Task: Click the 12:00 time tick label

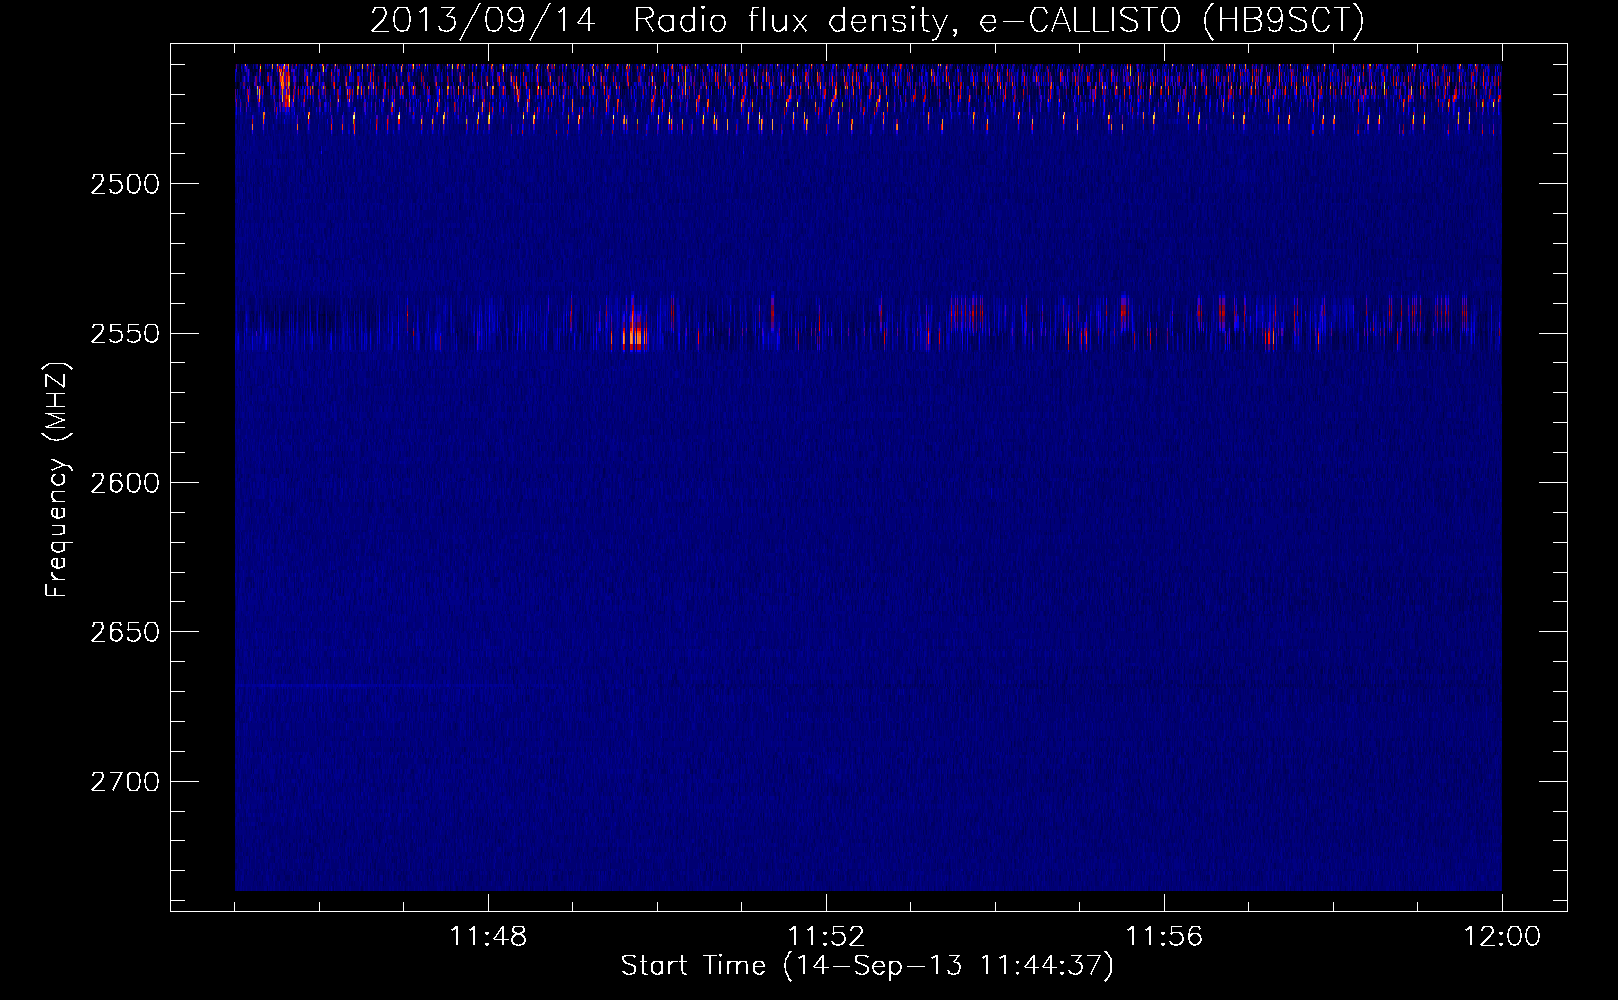Action: tap(1502, 937)
